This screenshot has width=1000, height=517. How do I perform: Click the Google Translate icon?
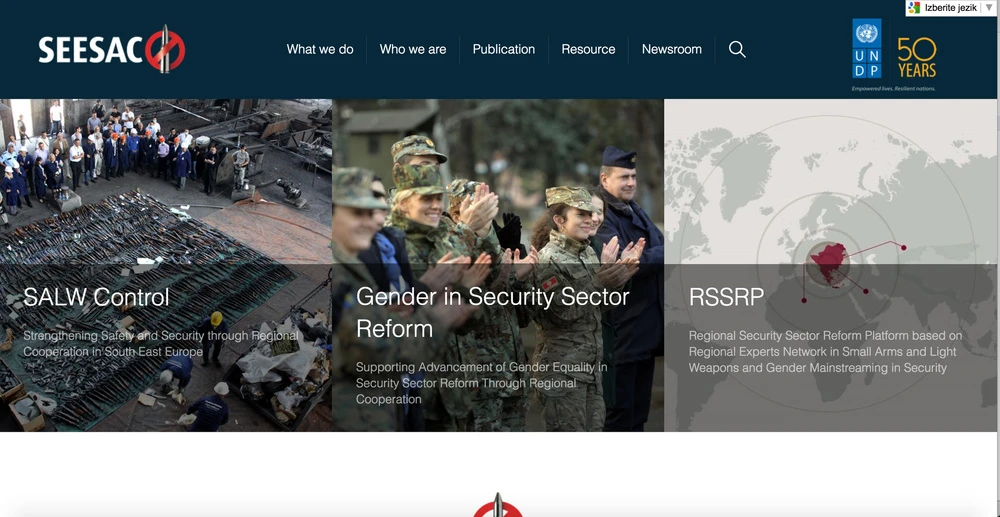pyautogui.click(x=915, y=8)
